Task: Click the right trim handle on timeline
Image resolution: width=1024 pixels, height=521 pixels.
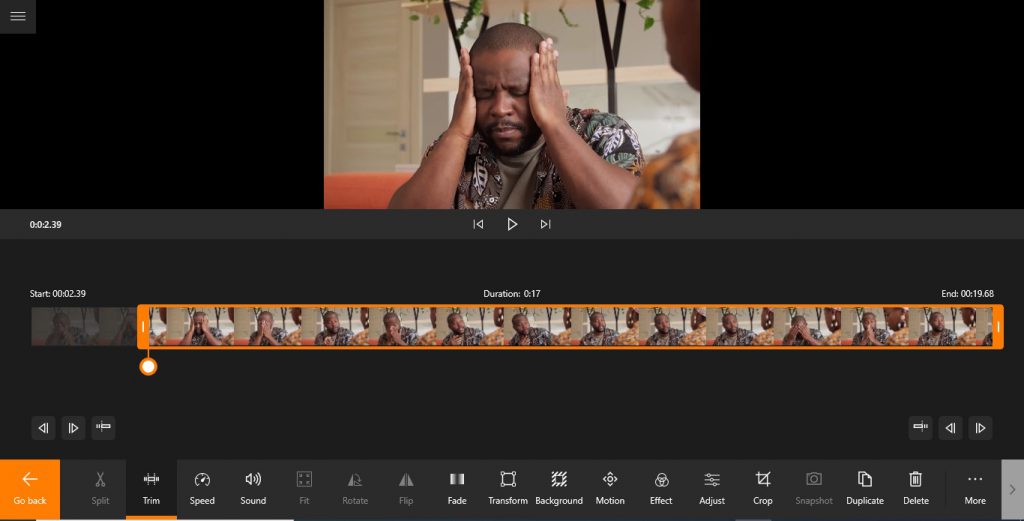Action: pos(998,326)
